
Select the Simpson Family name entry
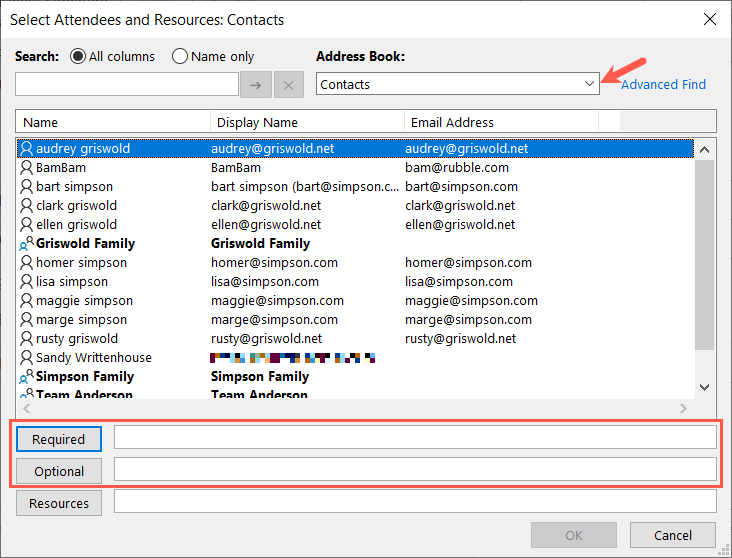85,376
